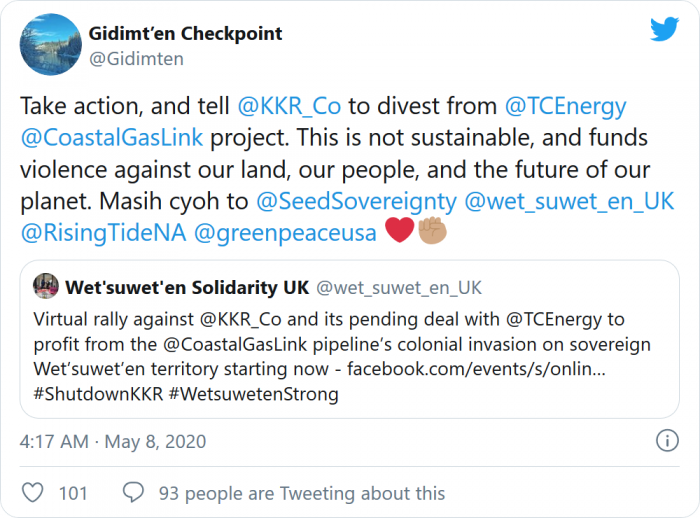
Task: Click Wet'suwet'en Solidarity UK quoted name
Action: [x=187, y=288]
